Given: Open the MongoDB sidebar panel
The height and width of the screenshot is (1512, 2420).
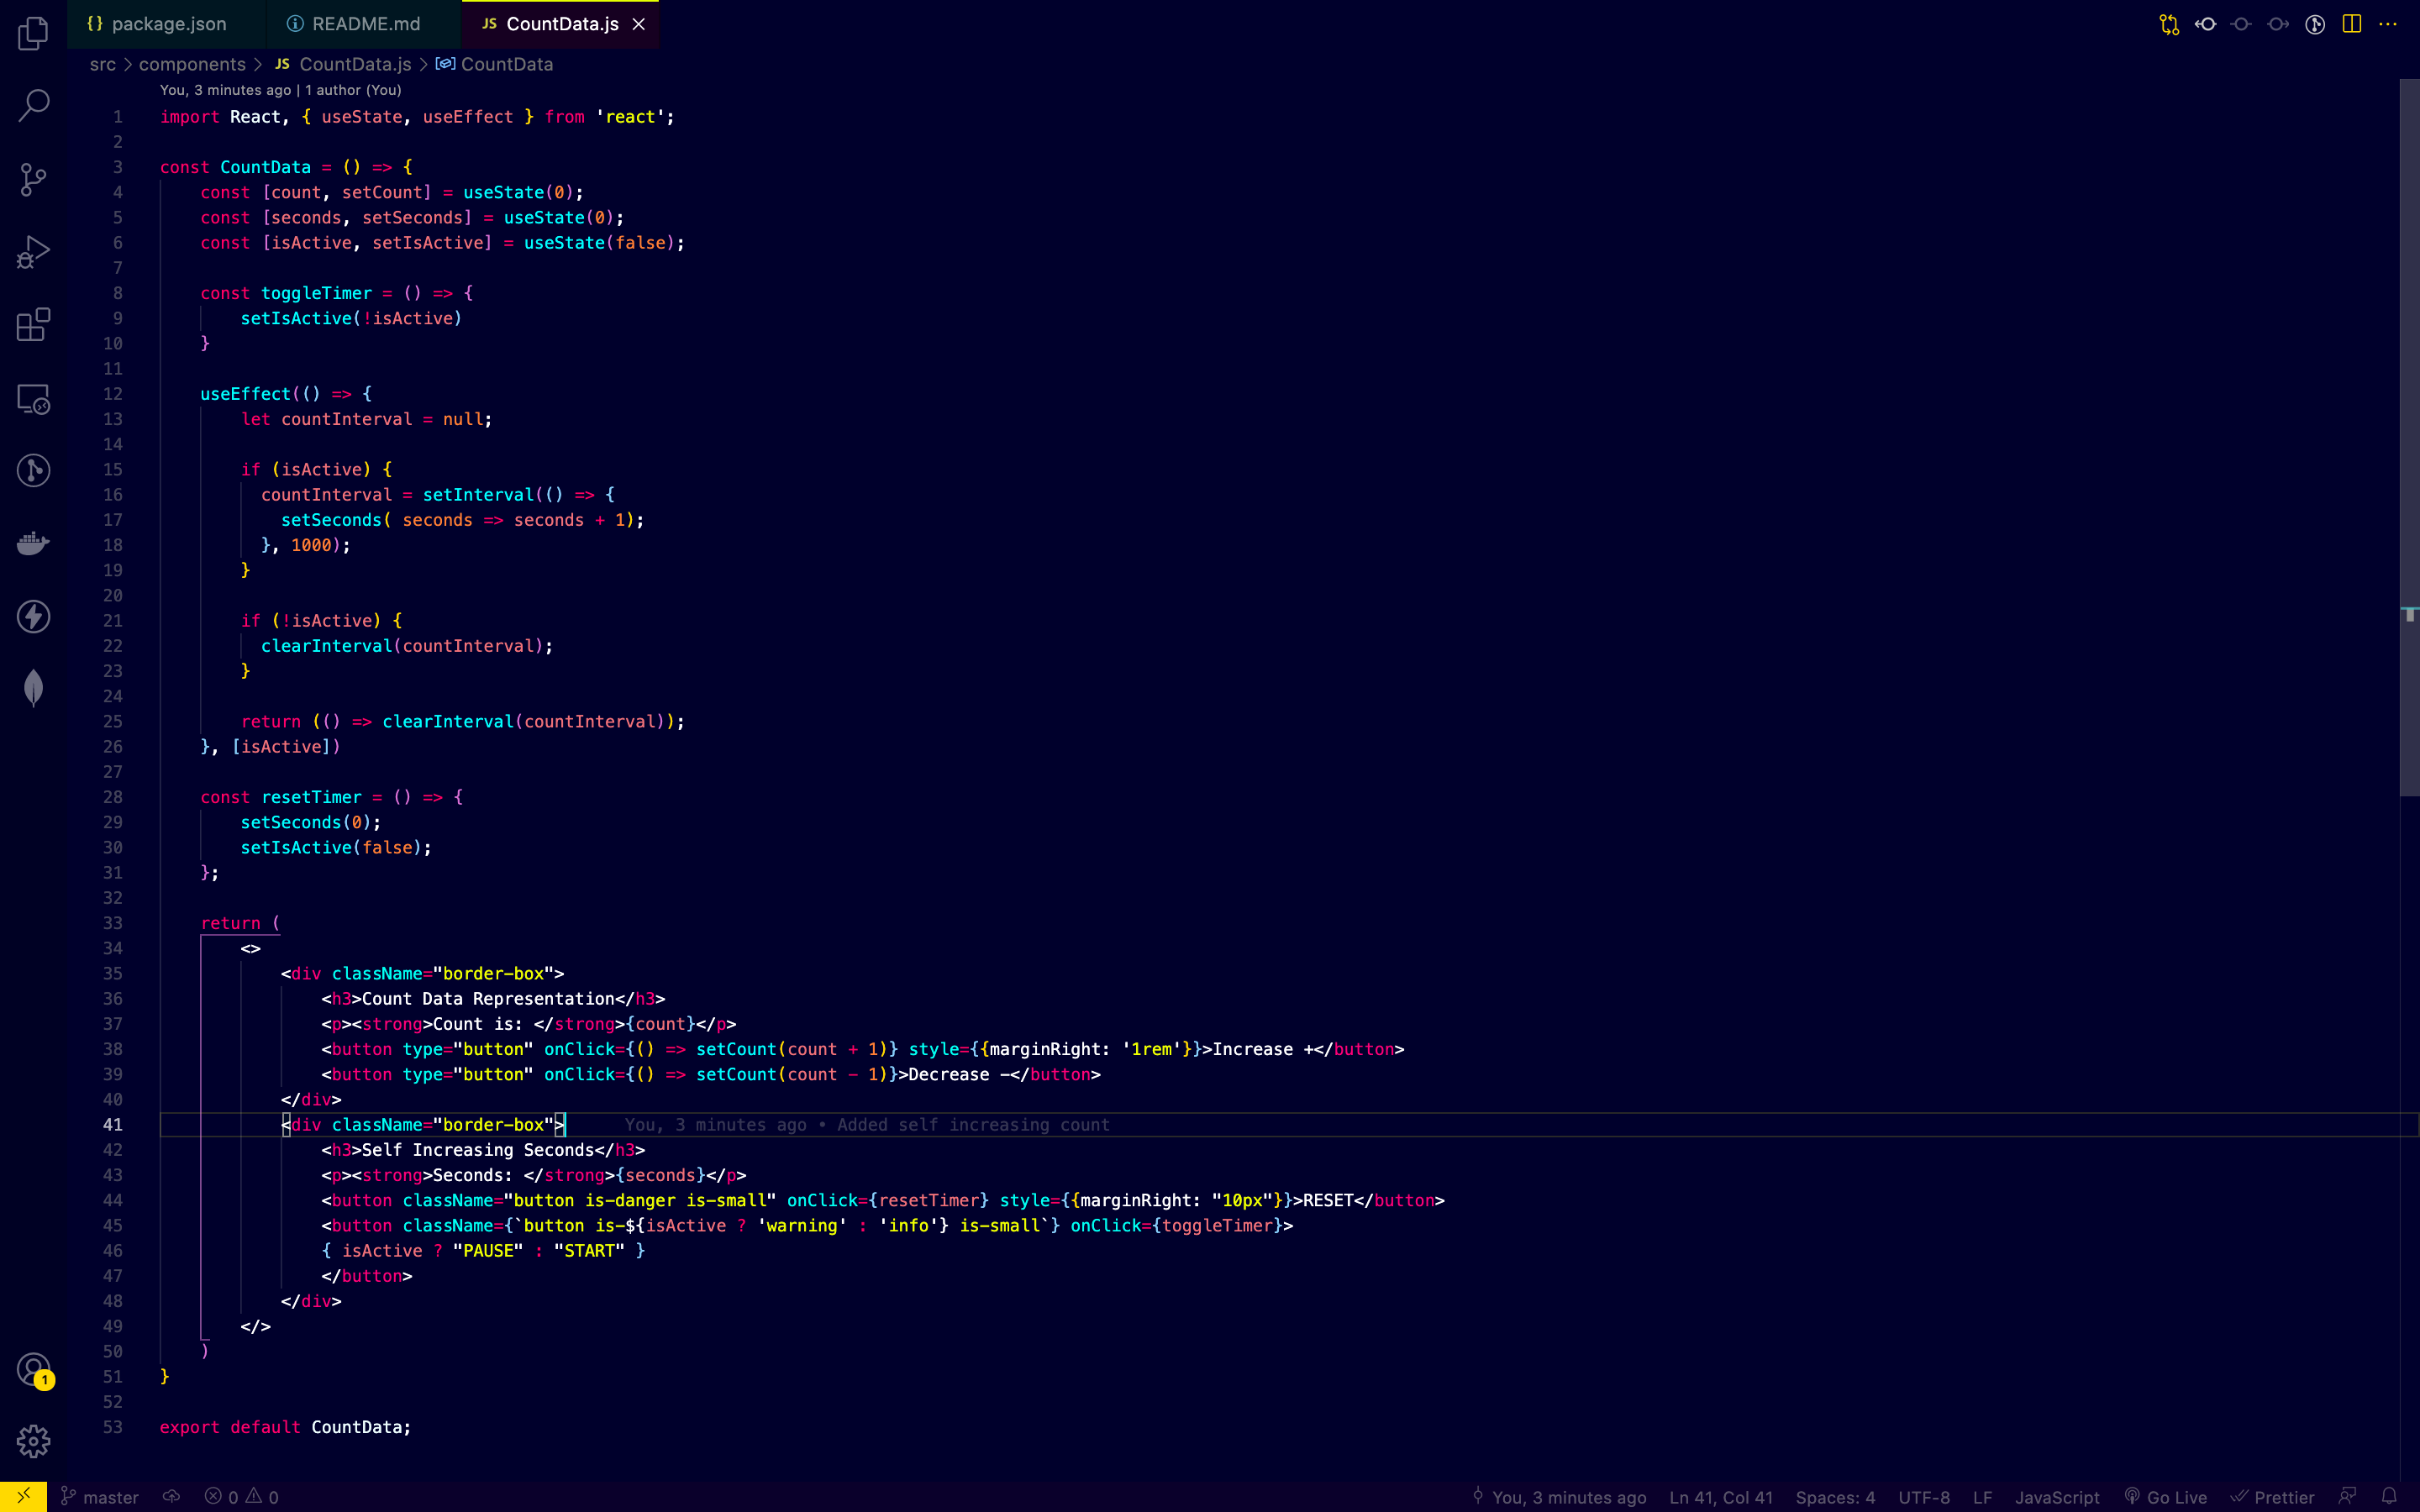Looking at the screenshot, I should 32,688.
